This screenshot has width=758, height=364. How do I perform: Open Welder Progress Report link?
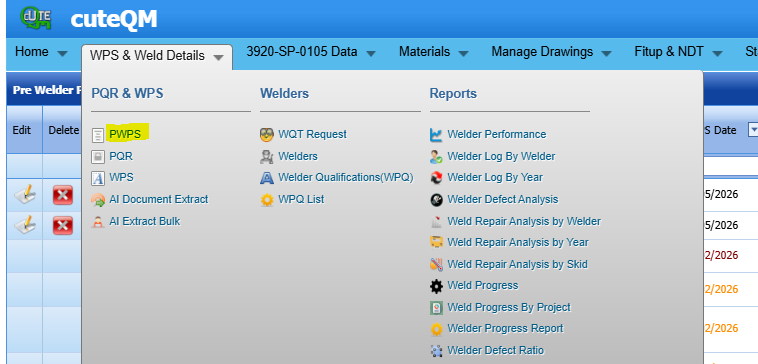[x=506, y=328]
